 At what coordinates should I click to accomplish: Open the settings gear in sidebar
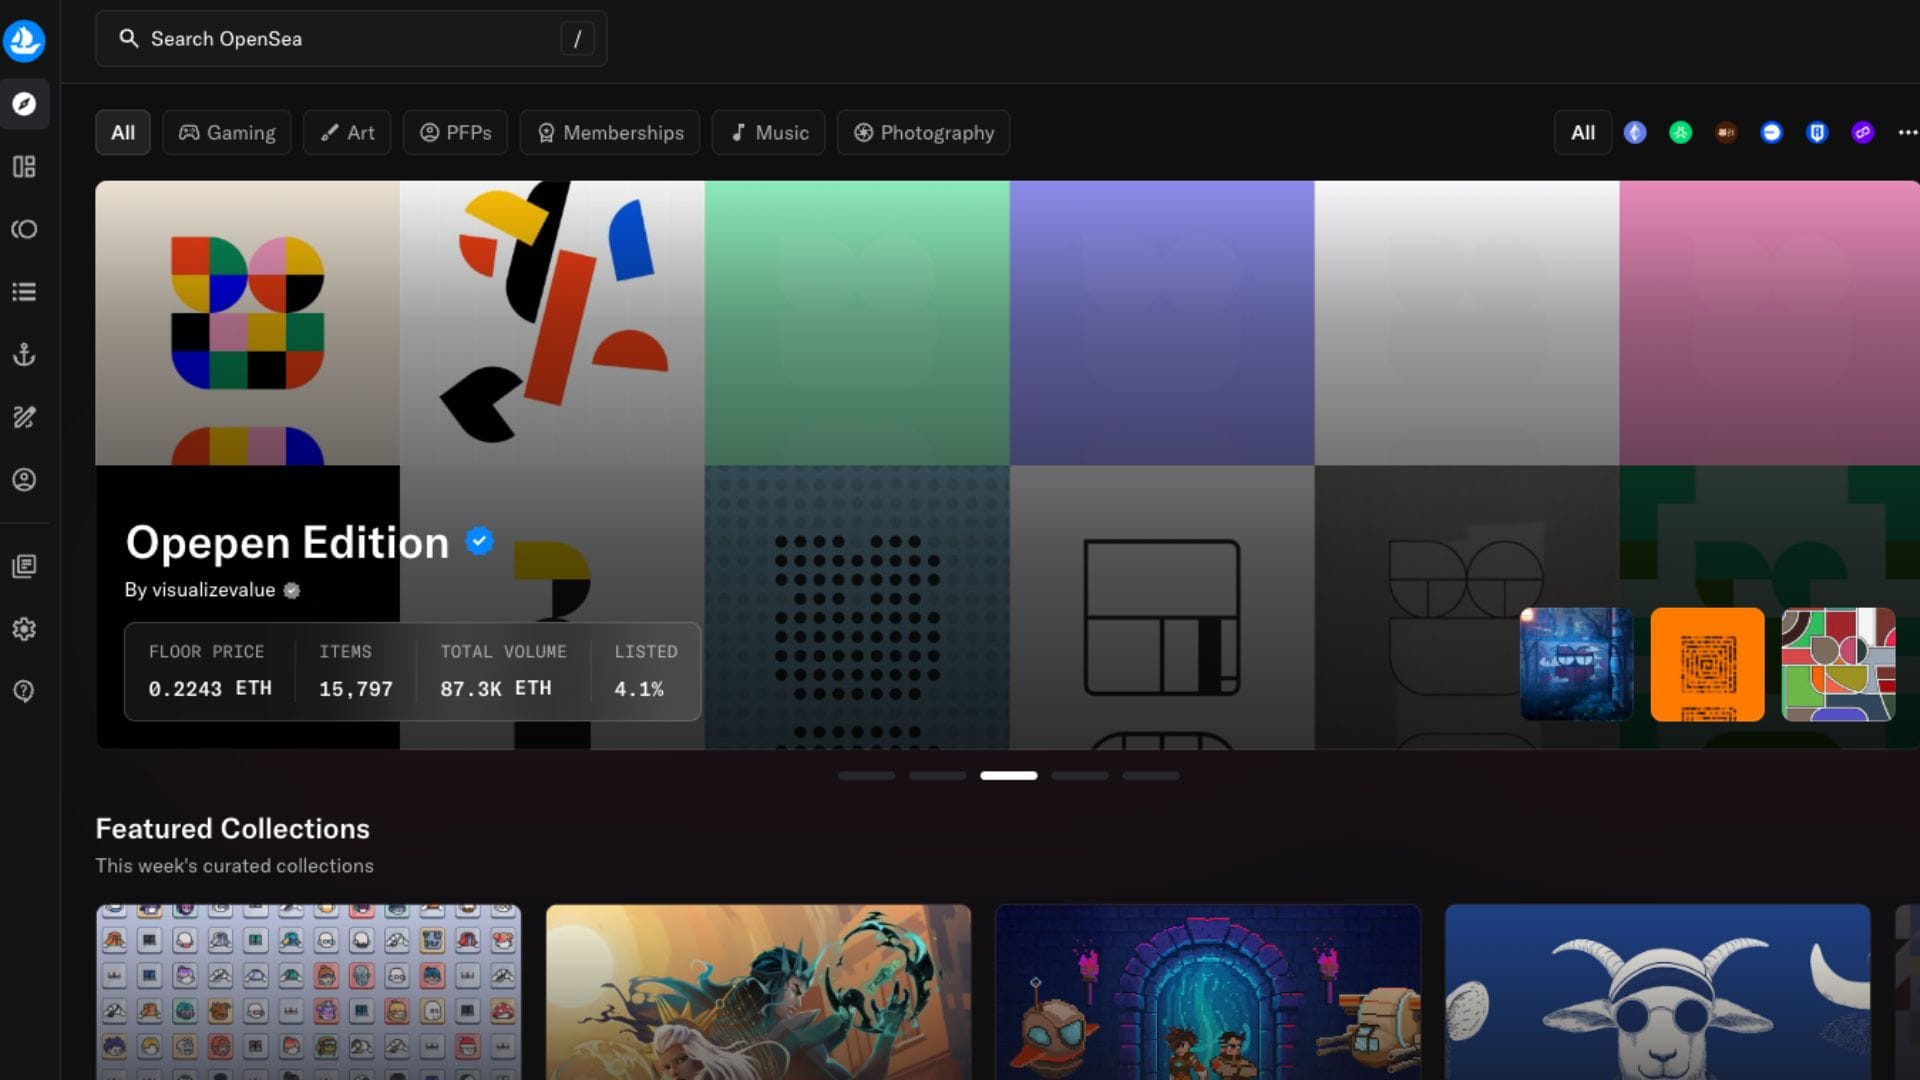click(24, 629)
